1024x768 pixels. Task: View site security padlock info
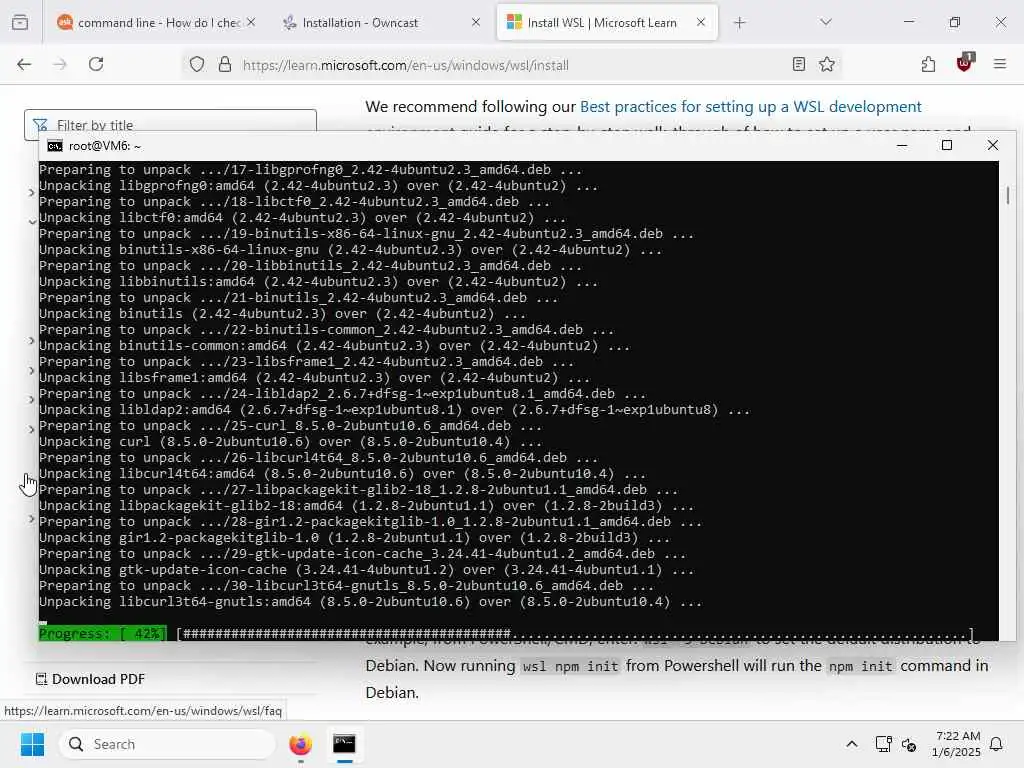(225, 64)
